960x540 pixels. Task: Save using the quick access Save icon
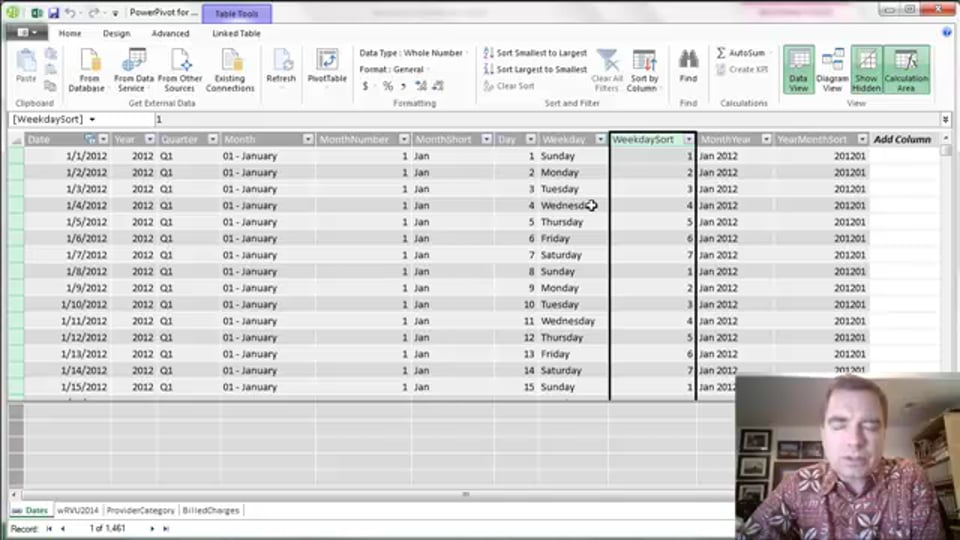(53, 12)
